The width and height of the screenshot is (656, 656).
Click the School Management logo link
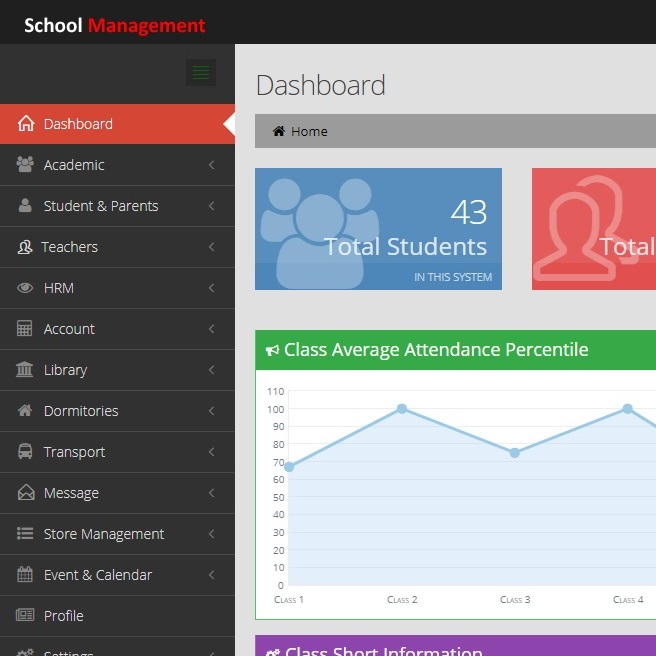pos(115,25)
